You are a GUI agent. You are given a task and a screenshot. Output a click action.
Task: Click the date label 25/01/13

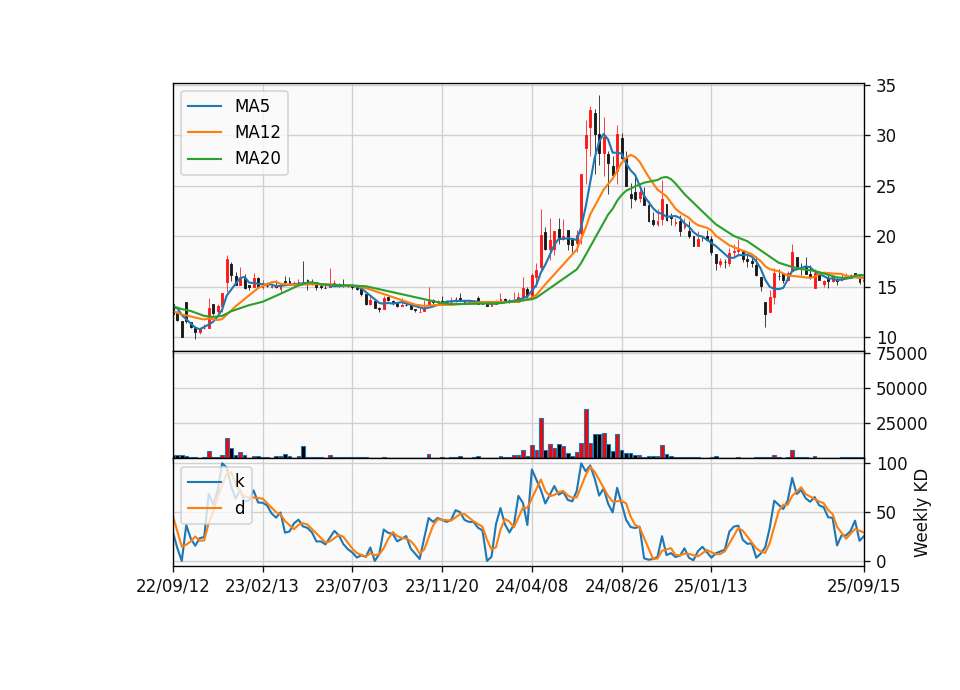711,587
